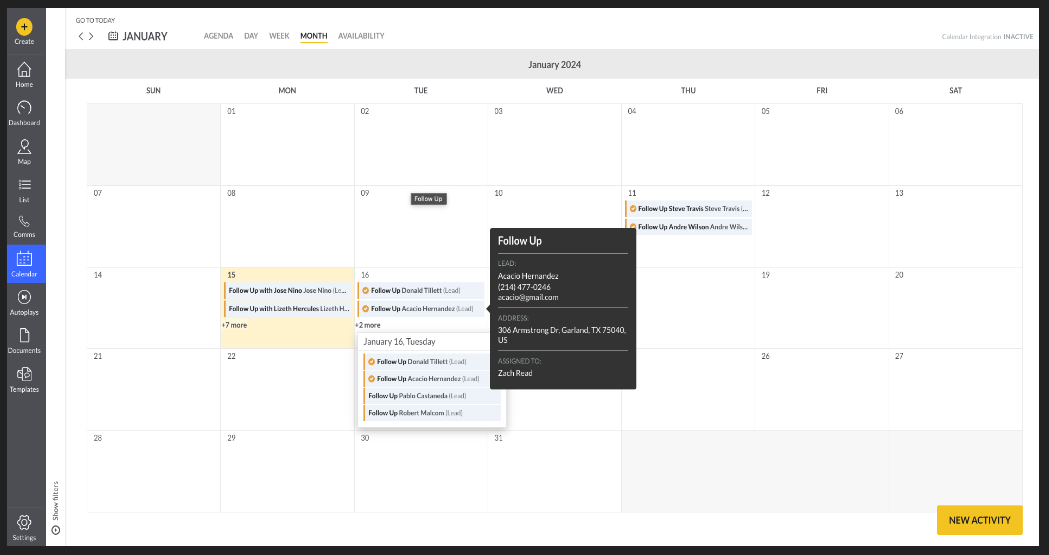Screen dimensions: 1049x555
Task: Click the JANUARY month title
Action: click(145, 36)
